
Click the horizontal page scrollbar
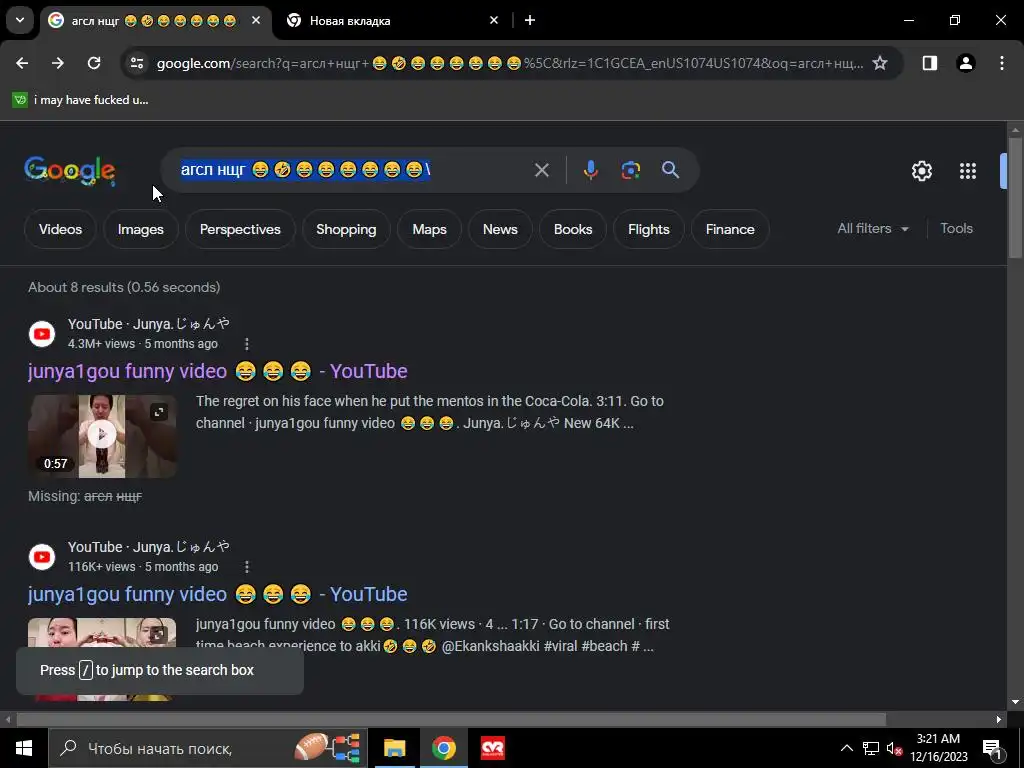(451, 720)
